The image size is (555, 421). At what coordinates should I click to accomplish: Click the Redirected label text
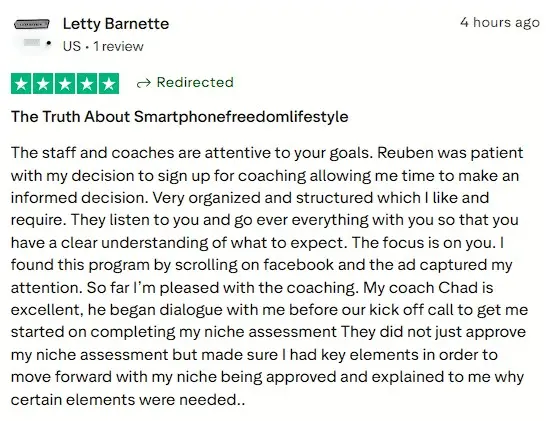point(195,83)
